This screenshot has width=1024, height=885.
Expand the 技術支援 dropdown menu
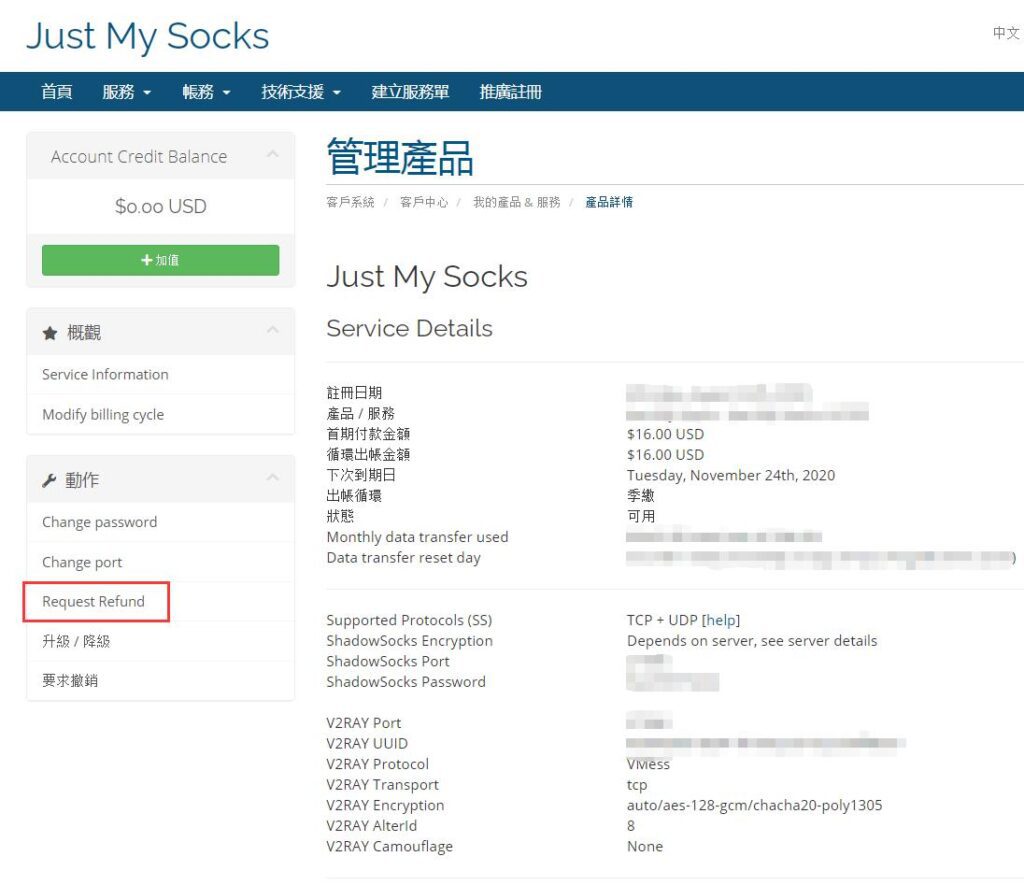[x=301, y=91]
